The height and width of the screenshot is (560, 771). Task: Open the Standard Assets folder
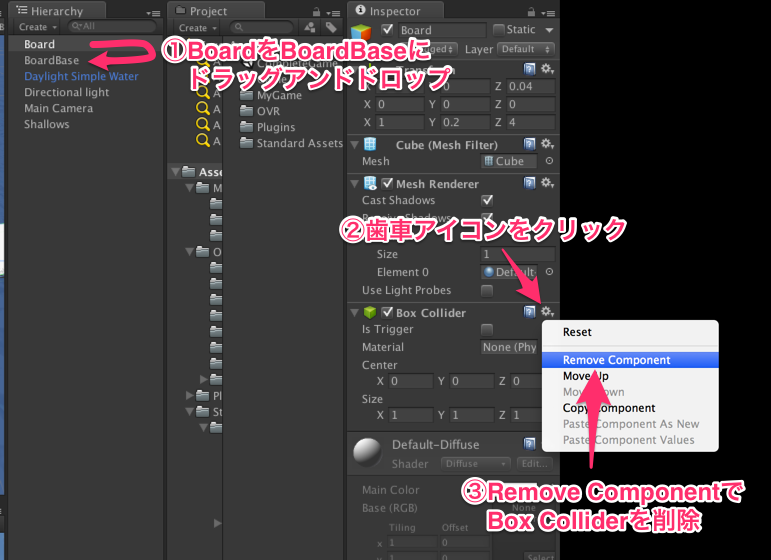tap(291, 143)
